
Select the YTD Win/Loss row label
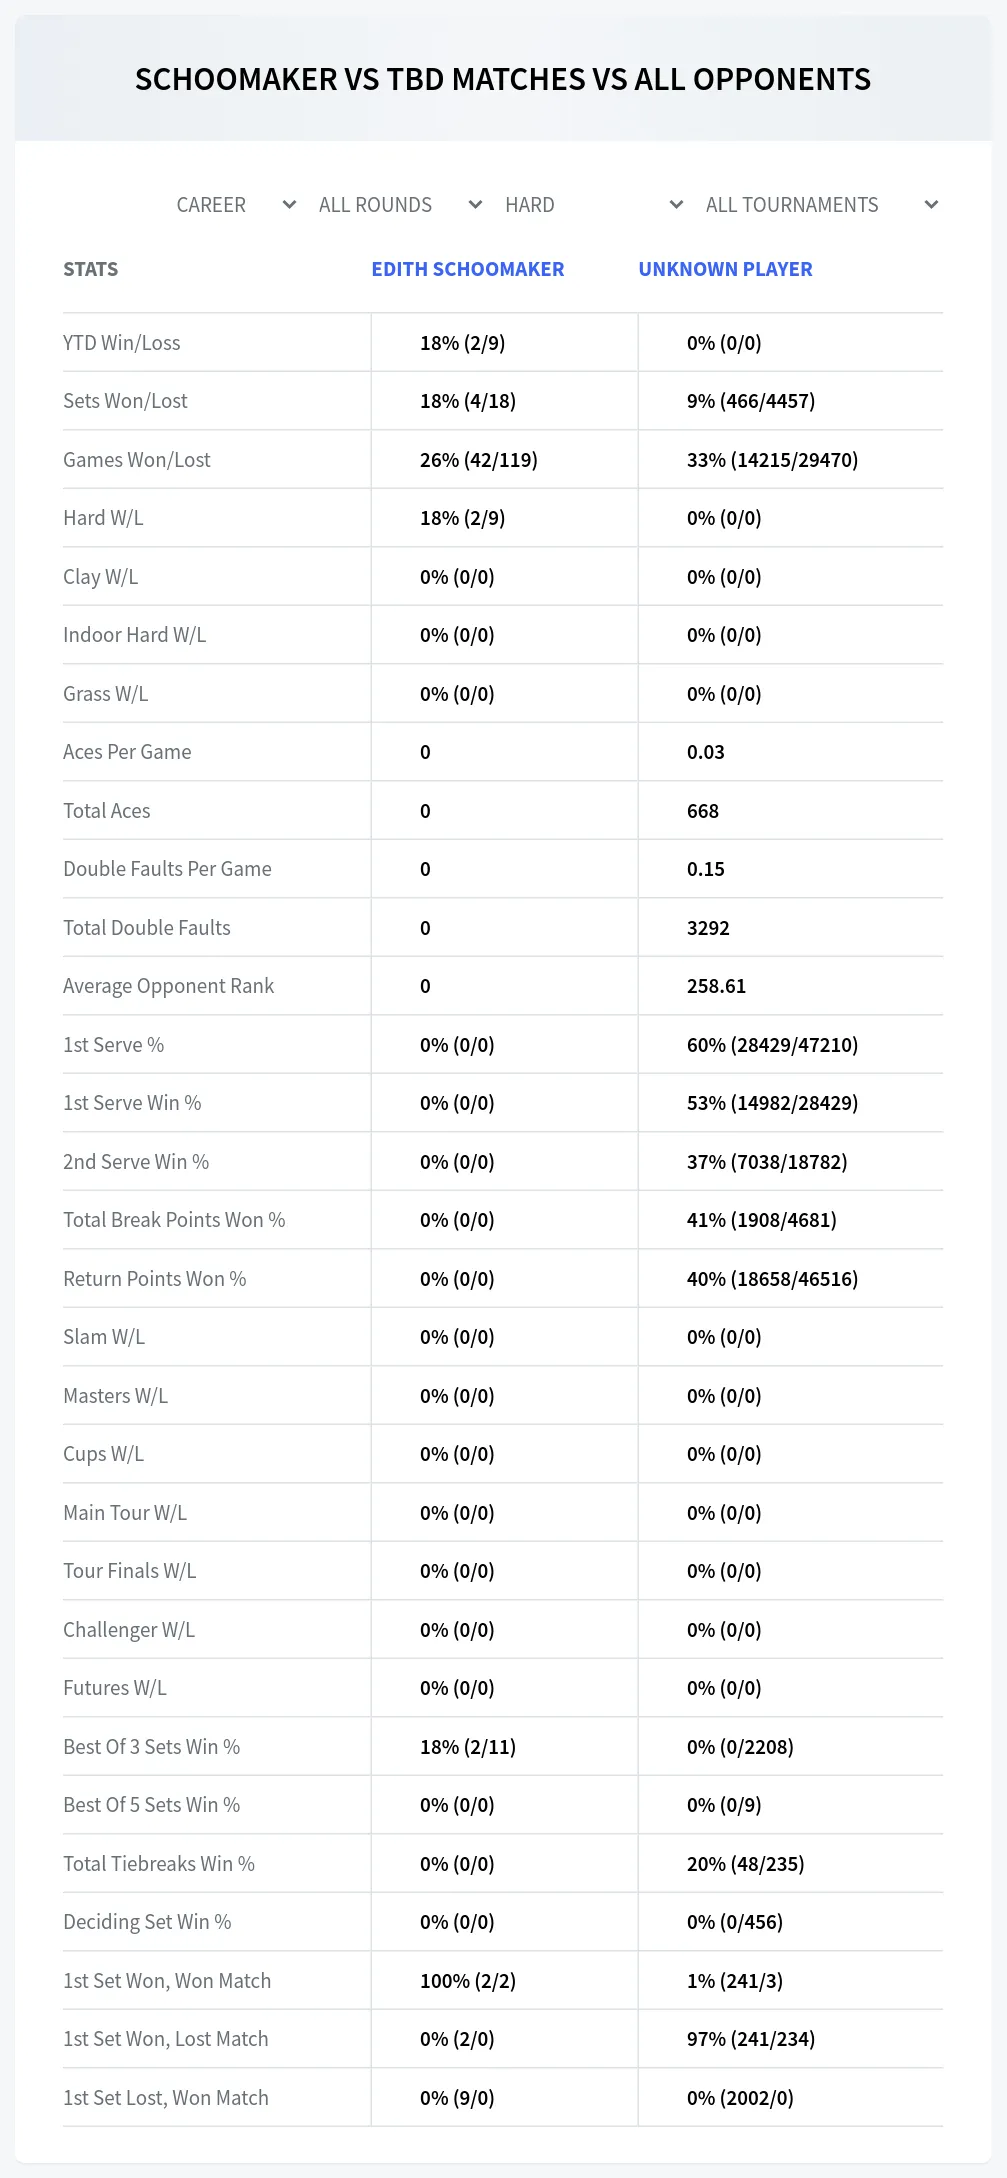tap(122, 343)
